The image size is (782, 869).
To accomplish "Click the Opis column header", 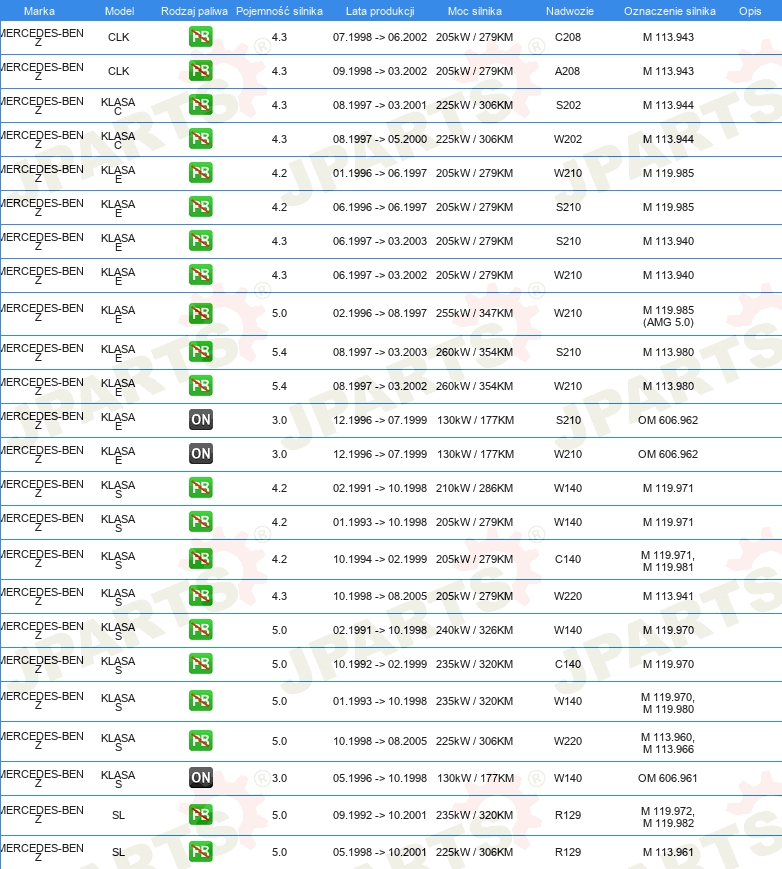I will (x=750, y=11).
